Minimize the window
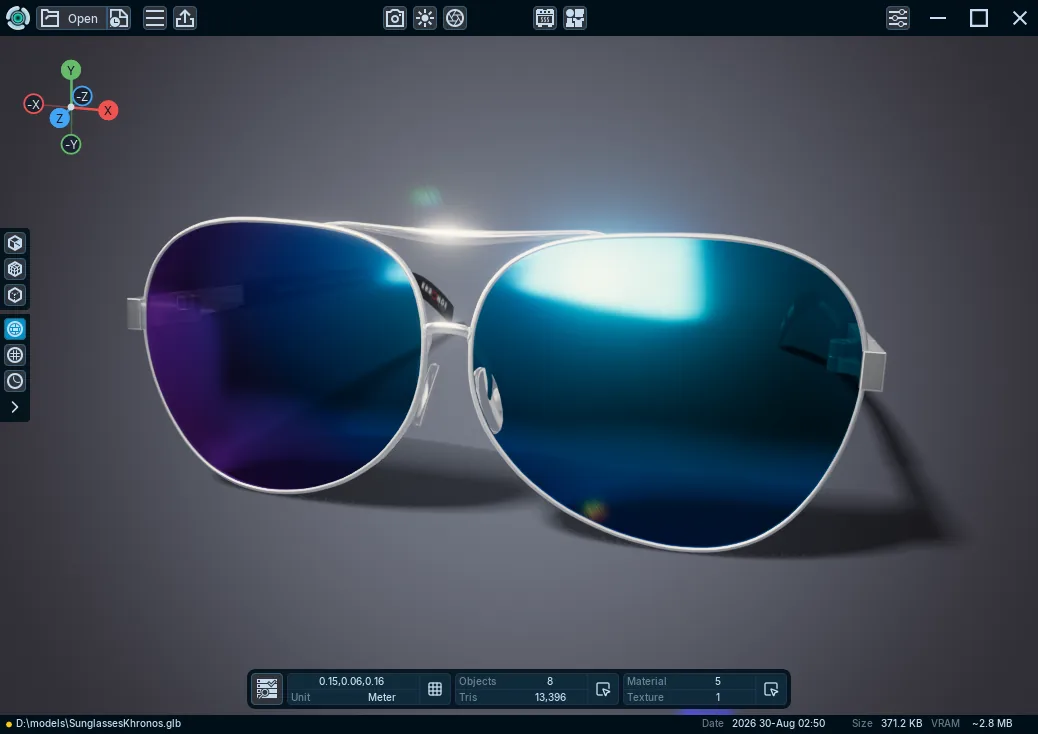The height and width of the screenshot is (734, 1038). tap(938, 18)
